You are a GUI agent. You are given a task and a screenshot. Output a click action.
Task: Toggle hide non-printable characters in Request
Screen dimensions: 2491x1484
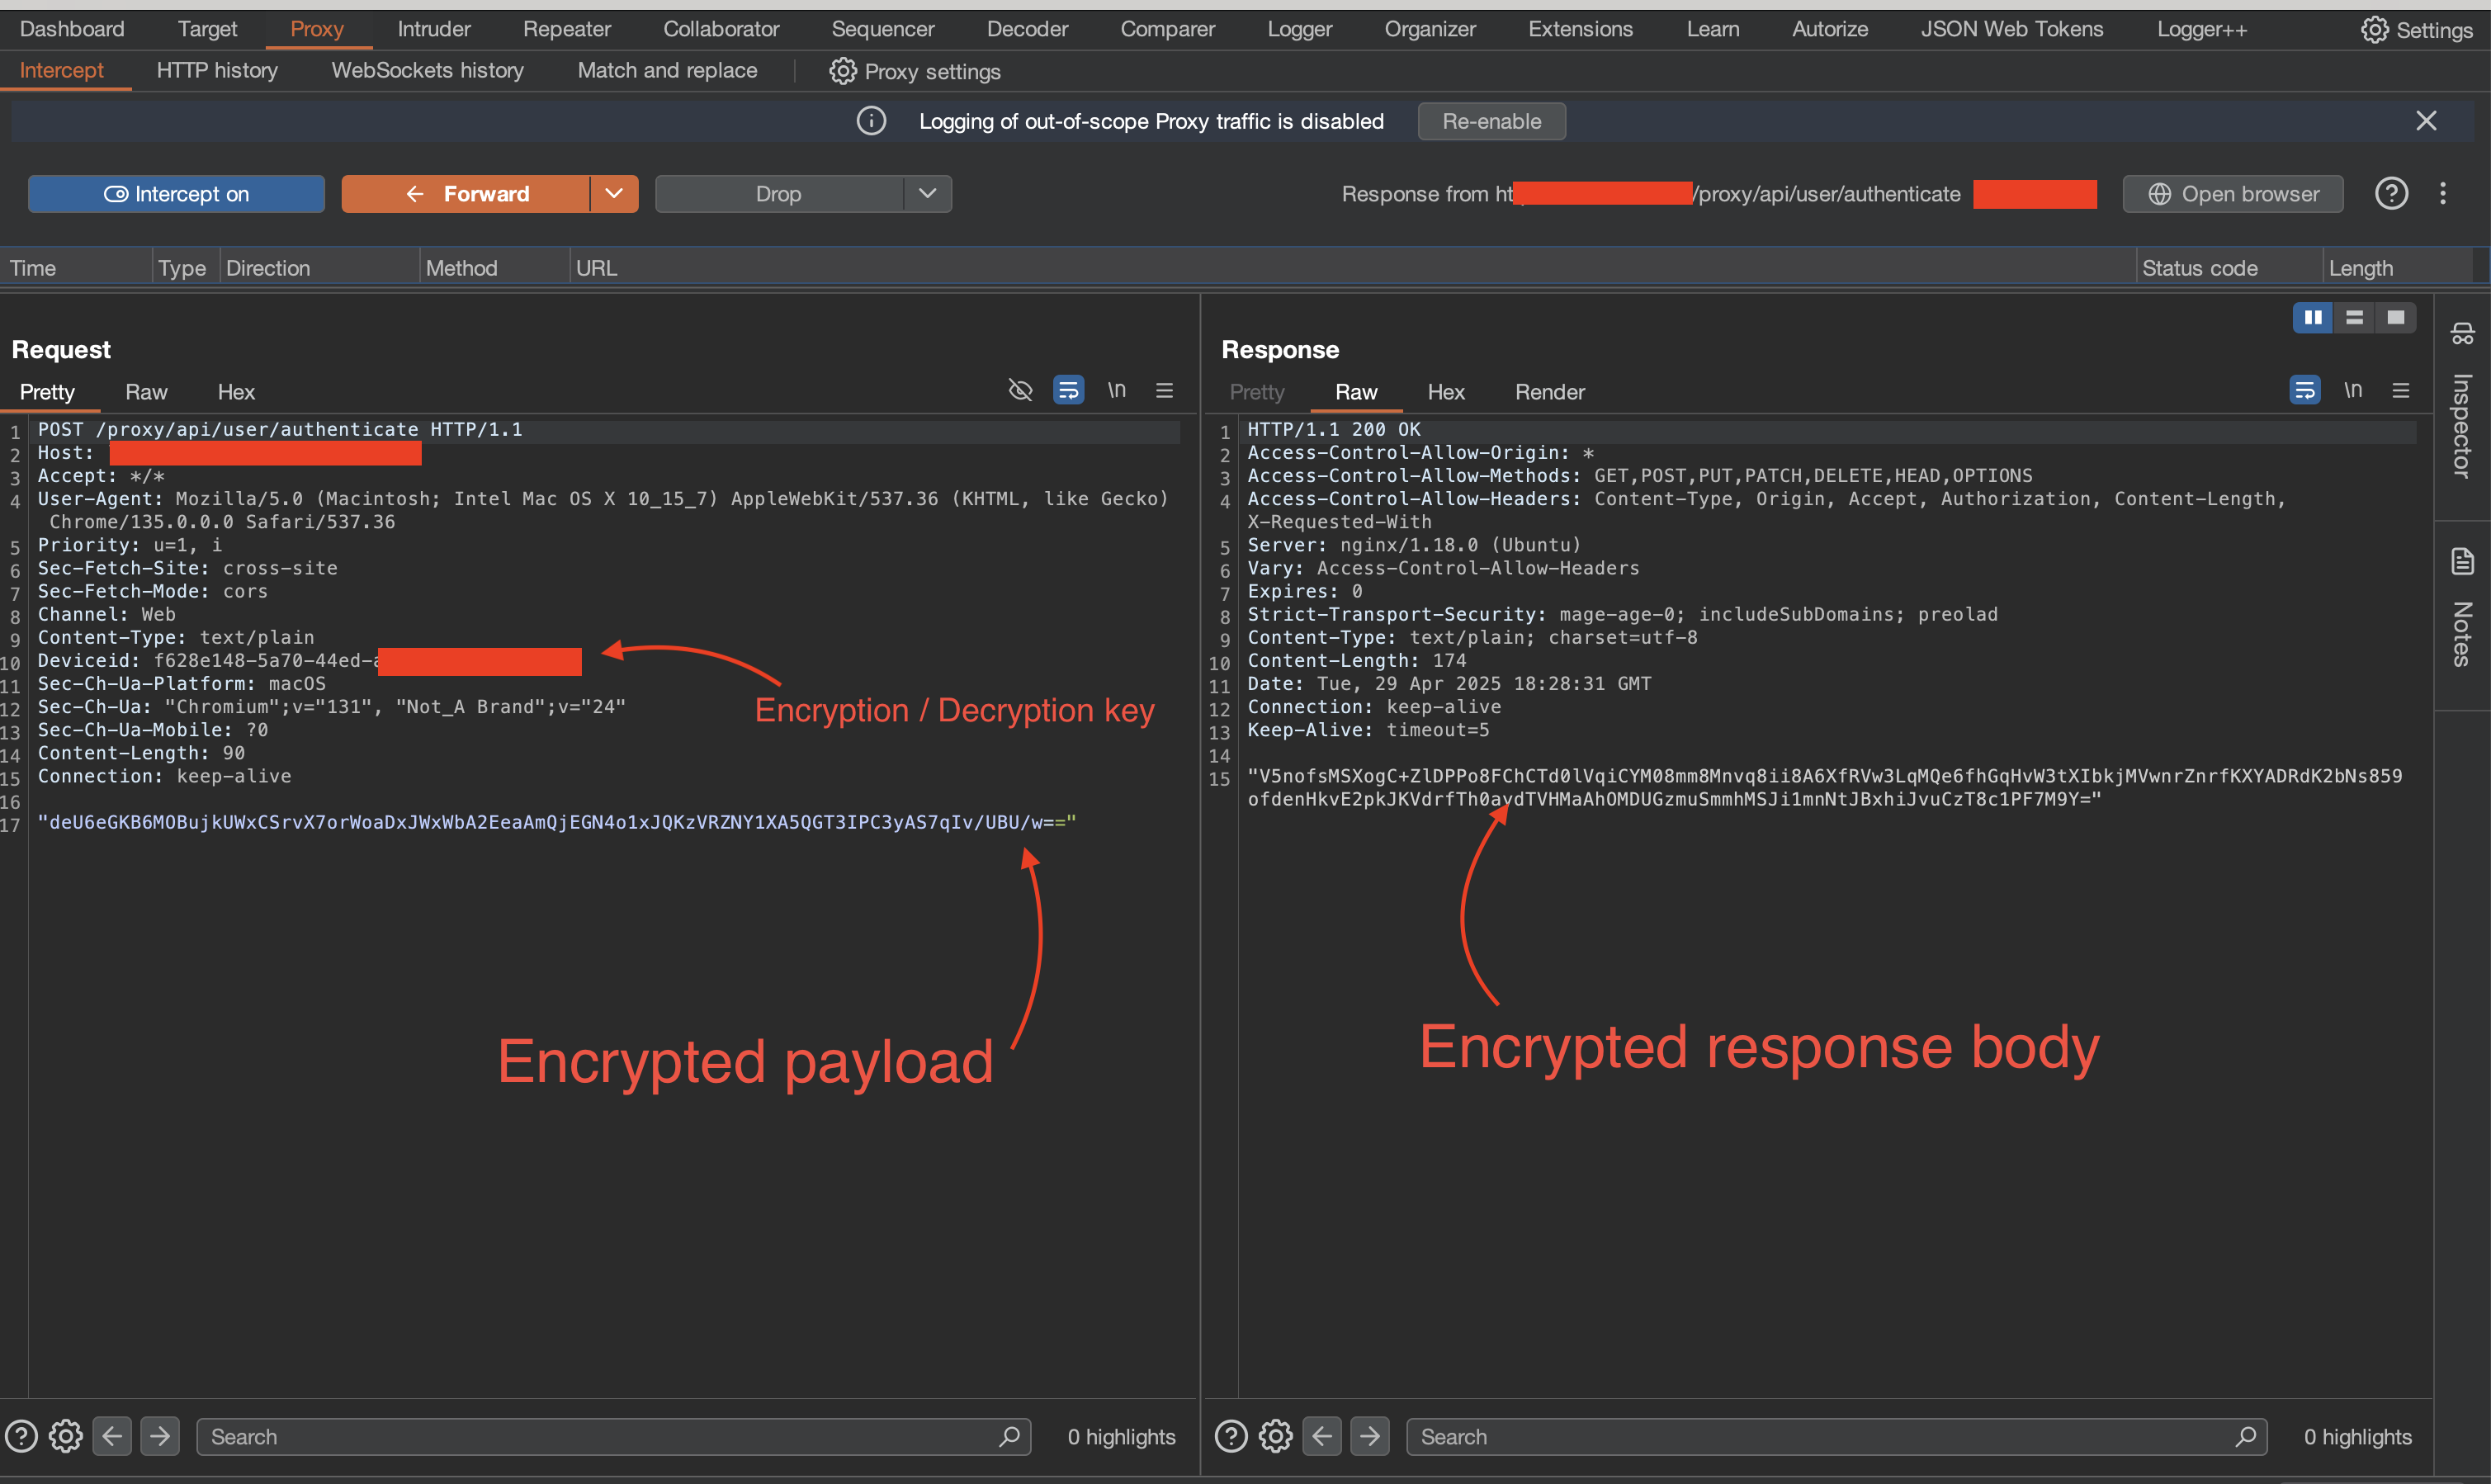1020,390
